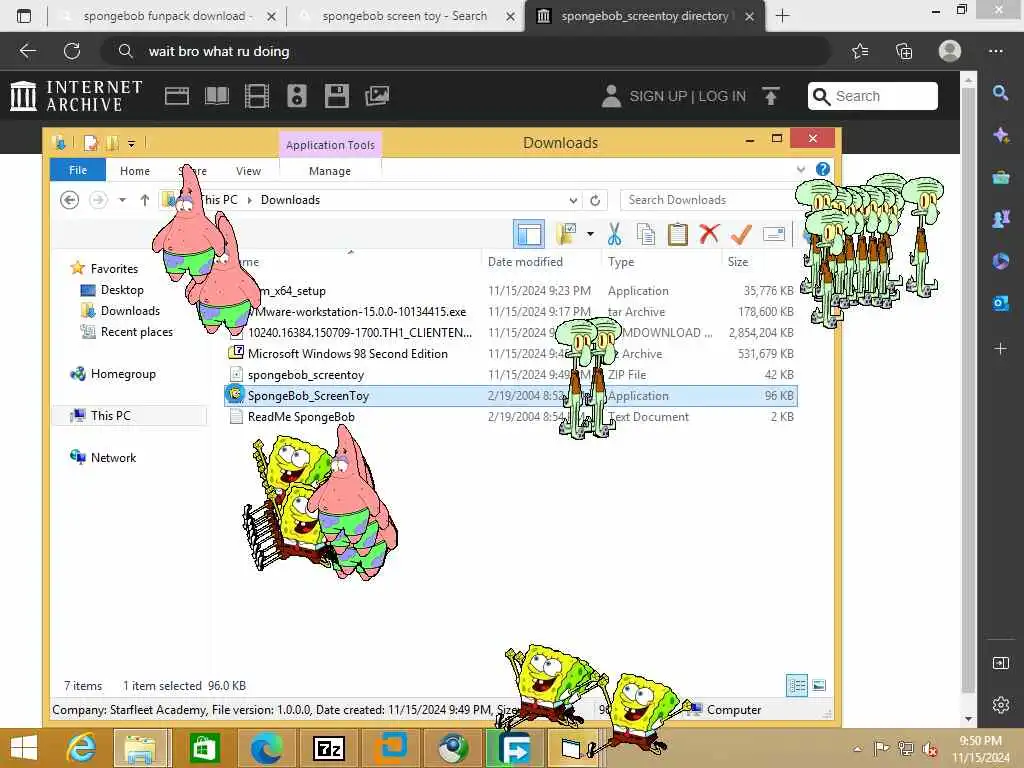This screenshot has height=768, width=1024.
Task: Click the Cut scissors icon
Action: pyautogui.click(x=614, y=233)
